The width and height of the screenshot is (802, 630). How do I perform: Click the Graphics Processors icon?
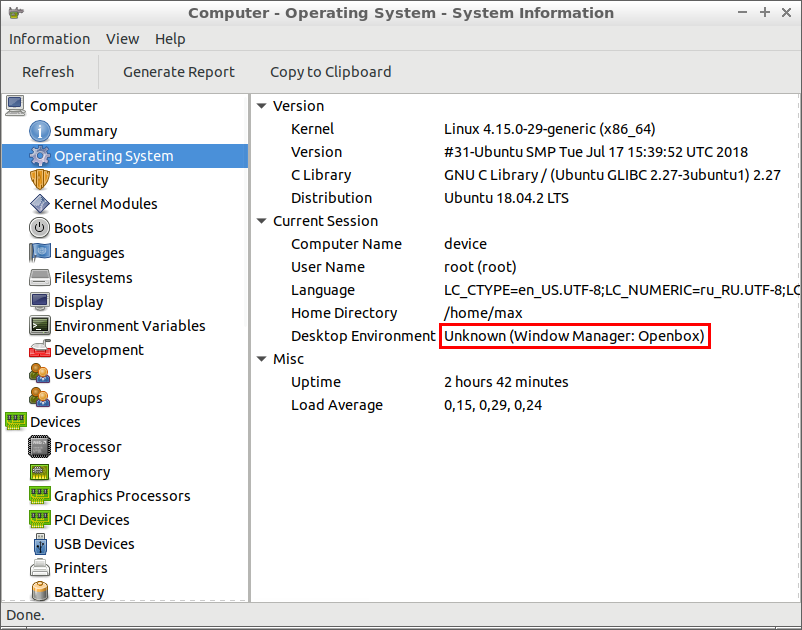click(39, 496)
